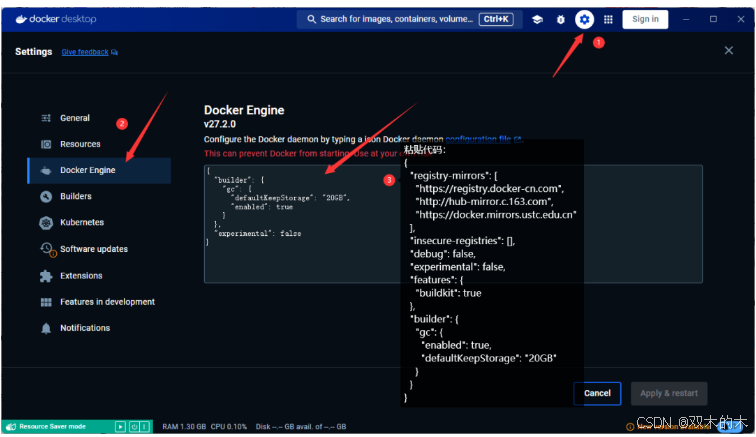Click the Docker Engine whale icon in sidebar
756x437 pixels.
(46, 170)
